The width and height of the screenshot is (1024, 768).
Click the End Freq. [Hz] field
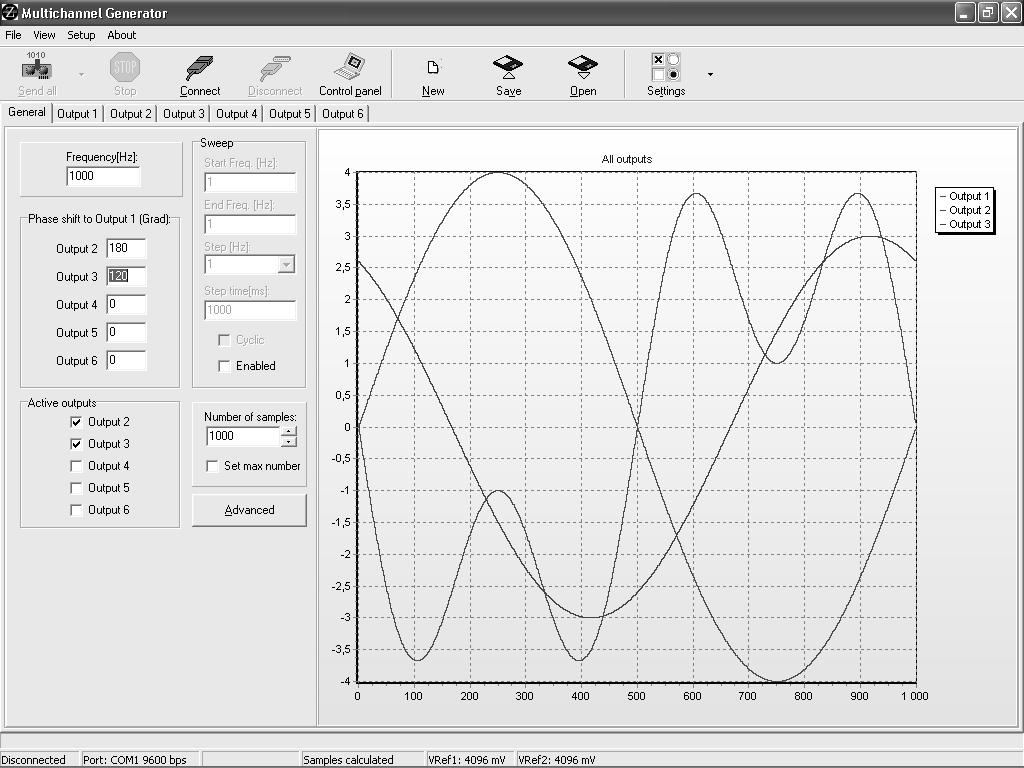tap(250, 224)
